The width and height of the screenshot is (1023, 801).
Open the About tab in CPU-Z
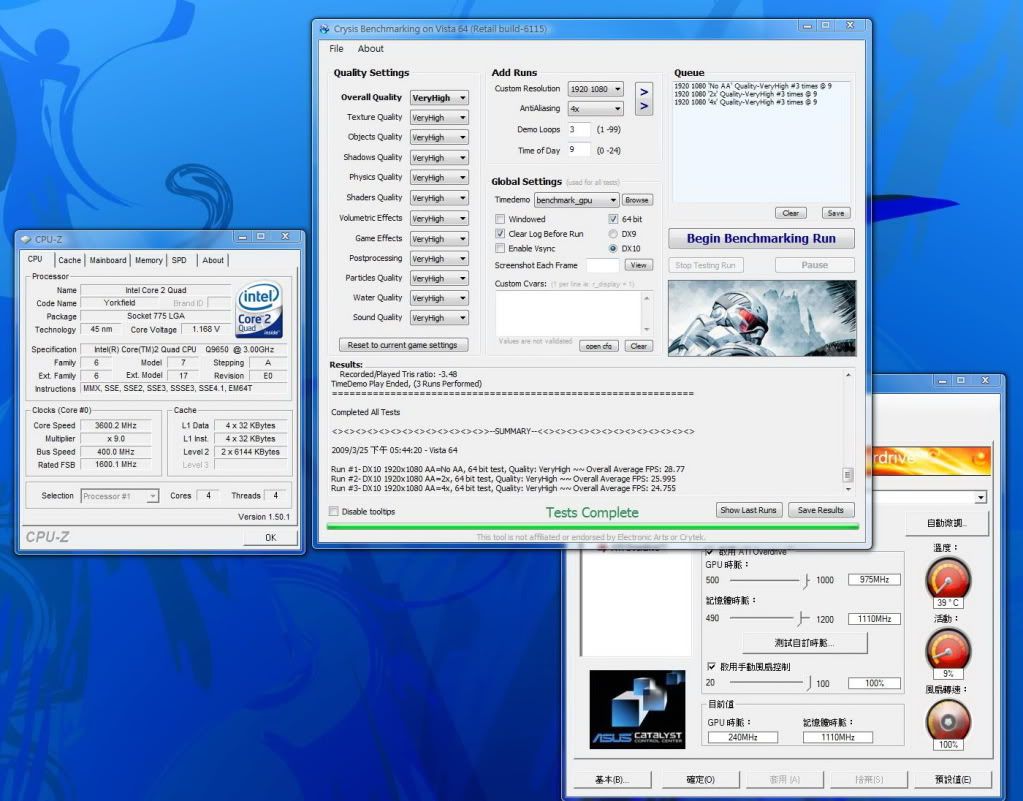click(213, 260)
